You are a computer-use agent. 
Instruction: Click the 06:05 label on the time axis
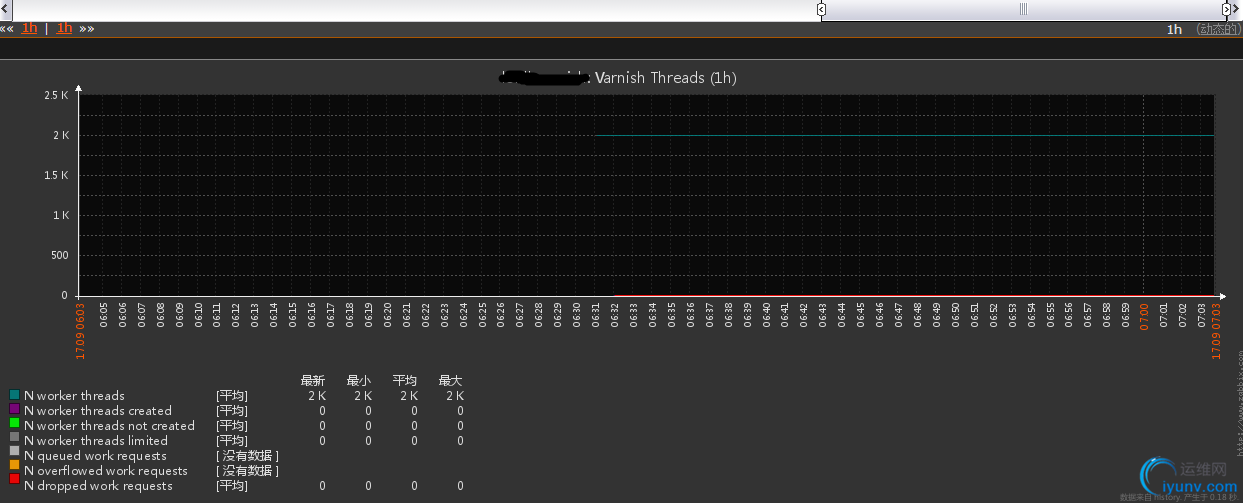coord(104,316)
